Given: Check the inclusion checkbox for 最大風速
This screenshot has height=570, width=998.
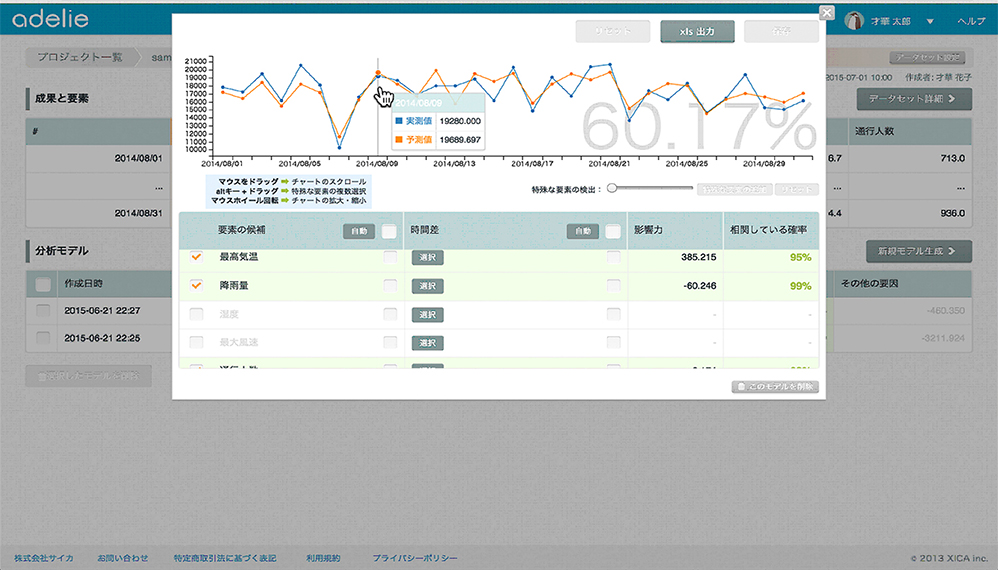Looking at the screenshot, I should point(196,342).
